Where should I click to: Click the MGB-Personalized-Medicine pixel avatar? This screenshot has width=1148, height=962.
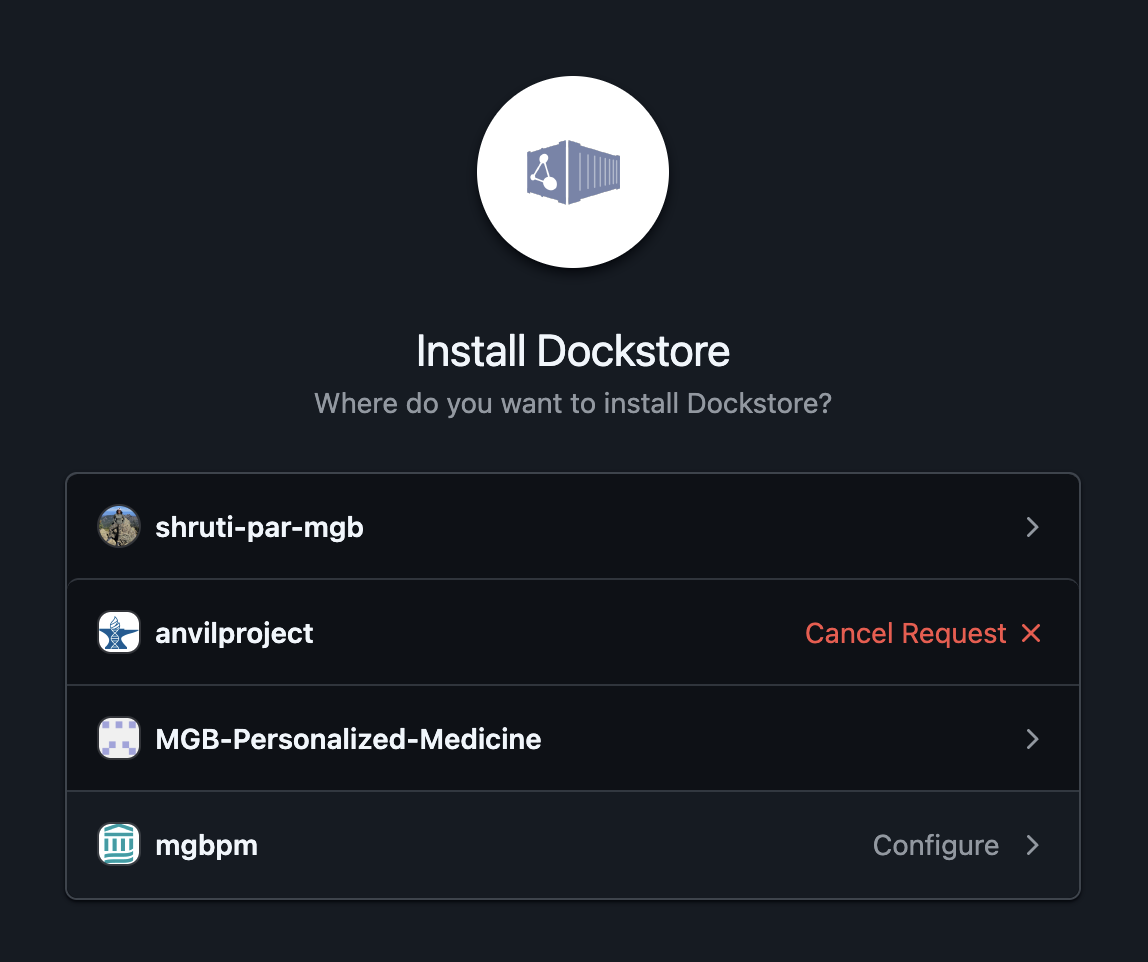tap(119, 739)
